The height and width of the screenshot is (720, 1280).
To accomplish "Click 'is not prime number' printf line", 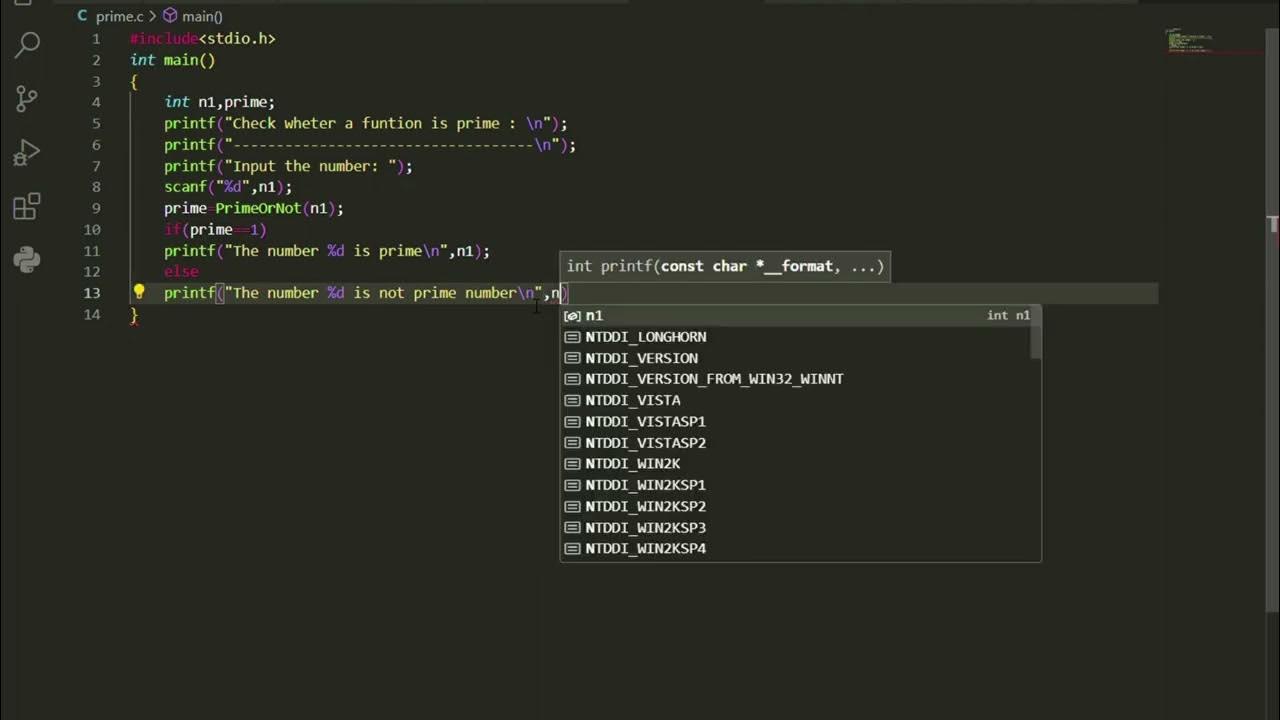I will pyautogui.click(x=366, y=293).
